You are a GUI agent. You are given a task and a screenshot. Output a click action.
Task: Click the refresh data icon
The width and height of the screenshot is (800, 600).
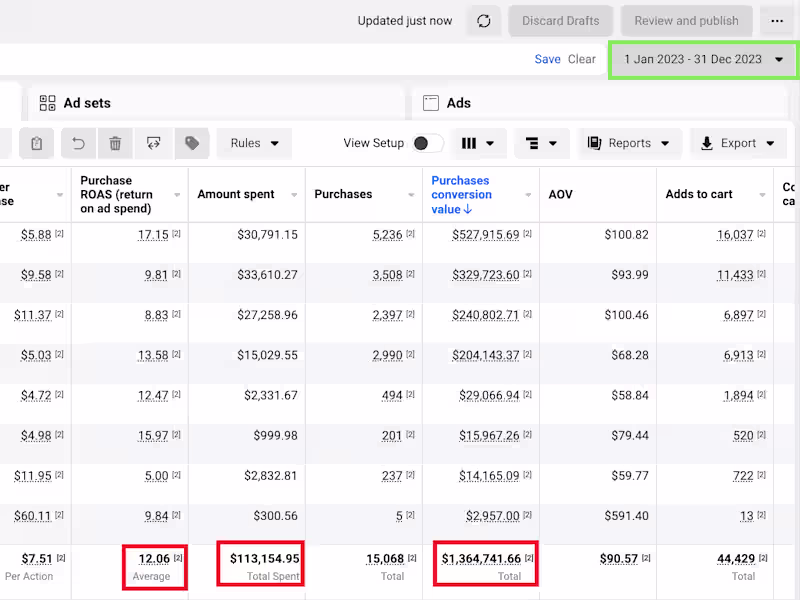pyautogui.click(x=484, y=21)
